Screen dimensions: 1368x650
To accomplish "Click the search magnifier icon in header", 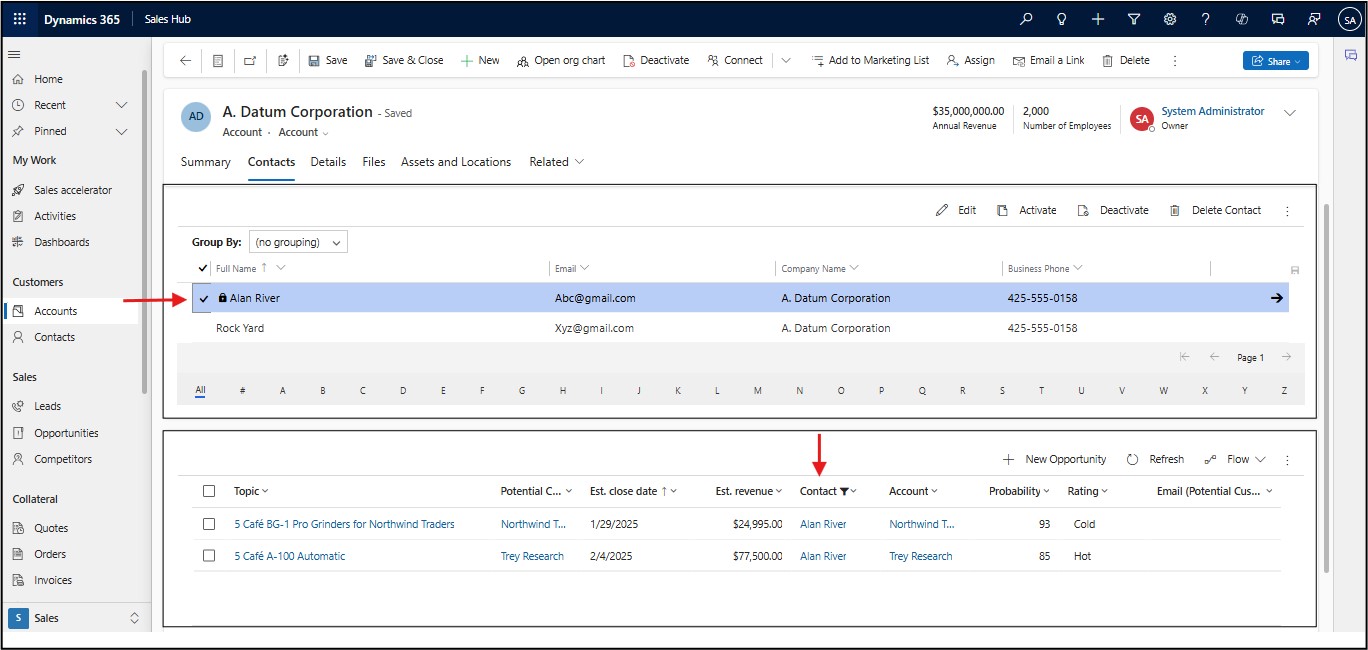I will coord(1026,19).
